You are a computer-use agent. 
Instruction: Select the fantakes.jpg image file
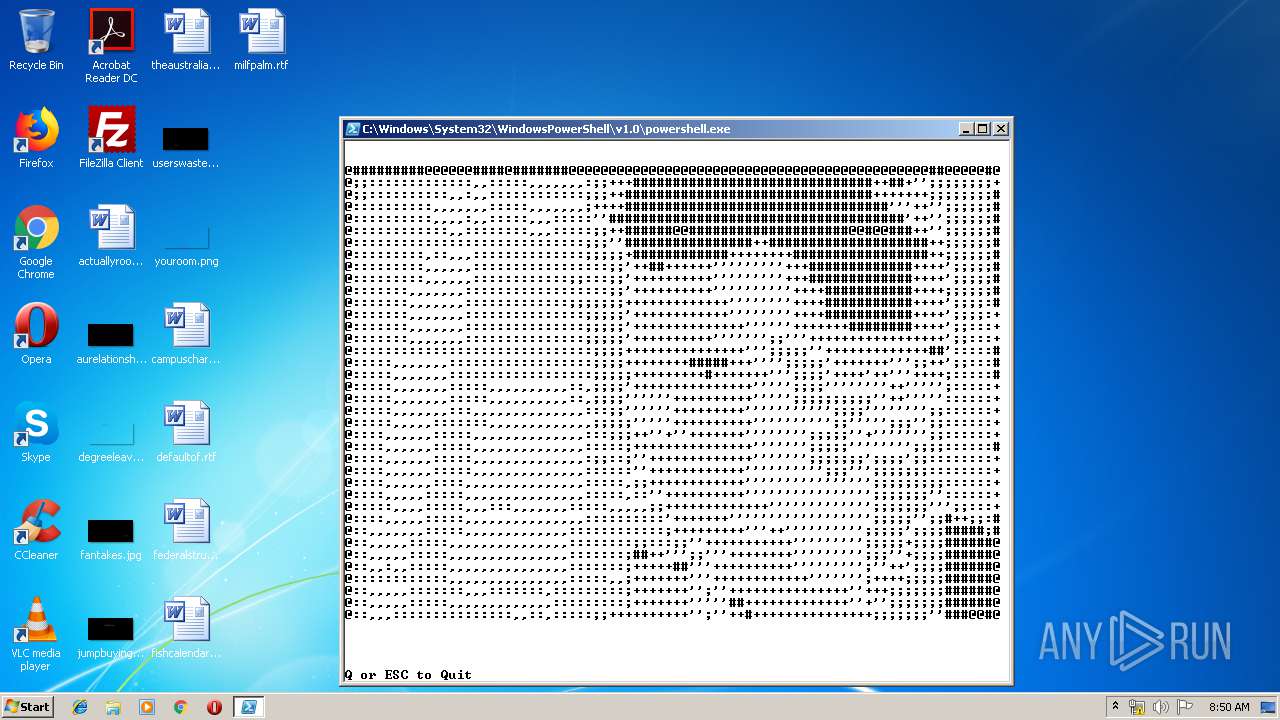(111, 538)
